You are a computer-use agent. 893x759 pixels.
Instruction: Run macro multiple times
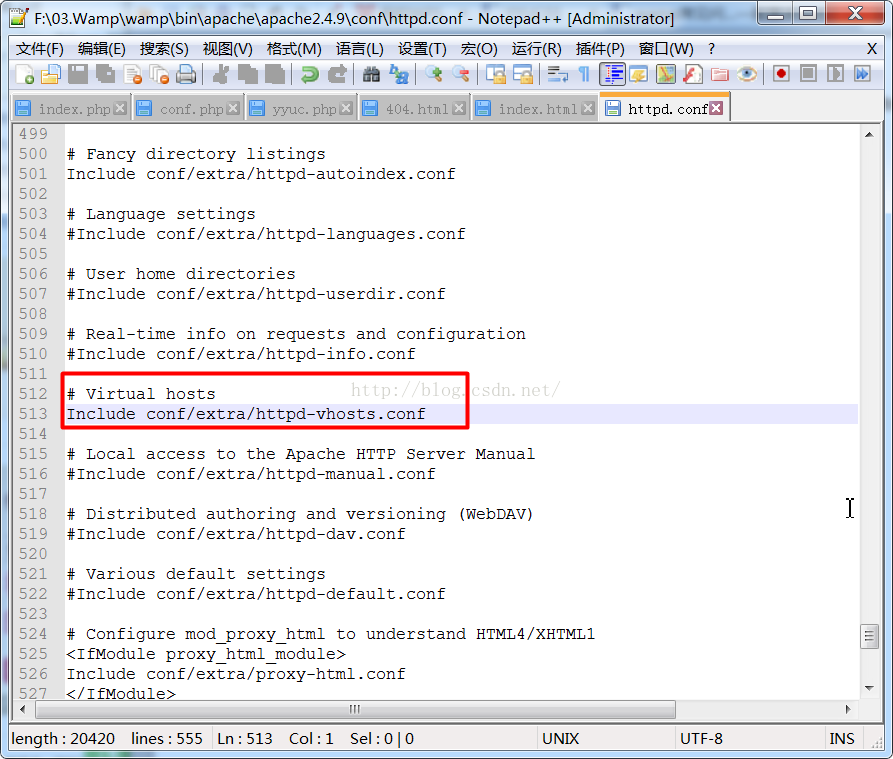(x=862, y=75)
